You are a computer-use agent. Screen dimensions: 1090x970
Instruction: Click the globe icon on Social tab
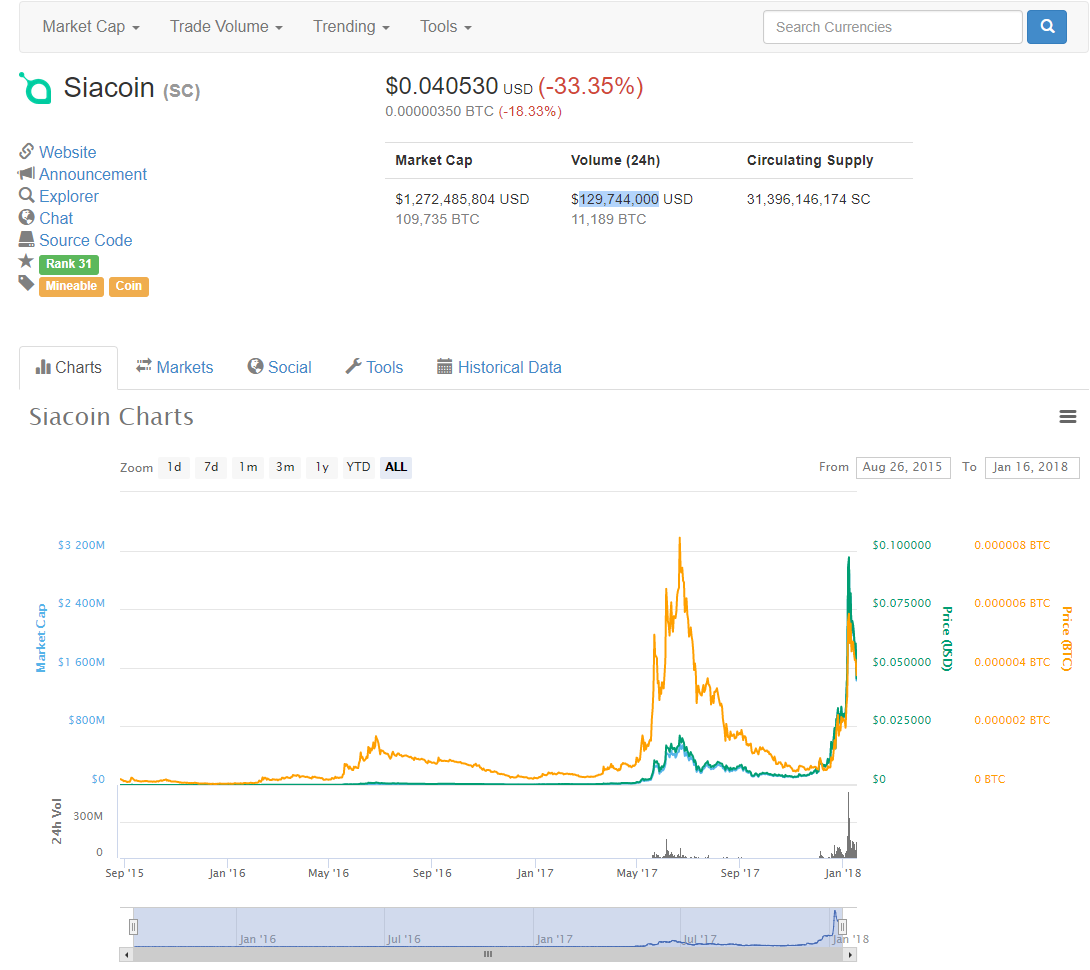(255, 366)
